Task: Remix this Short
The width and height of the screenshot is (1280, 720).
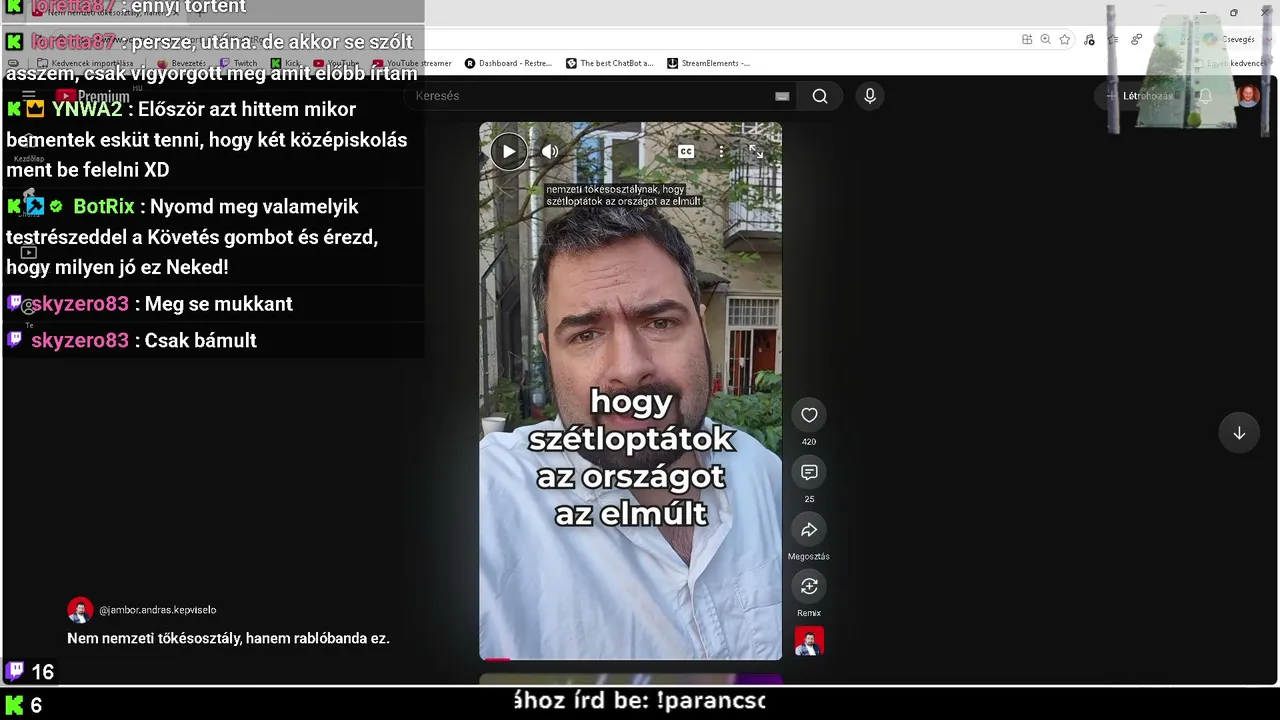Action: (809, 586)
